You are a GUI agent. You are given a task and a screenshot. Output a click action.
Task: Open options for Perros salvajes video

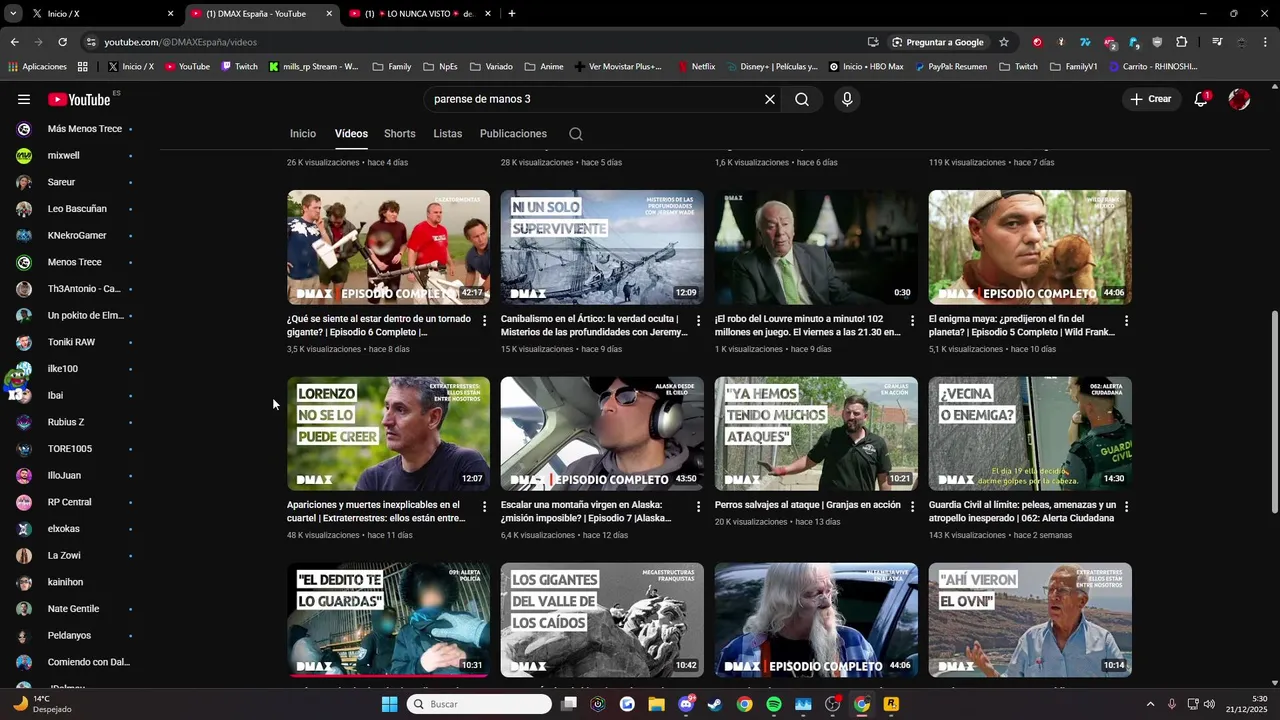pos(912,507)
